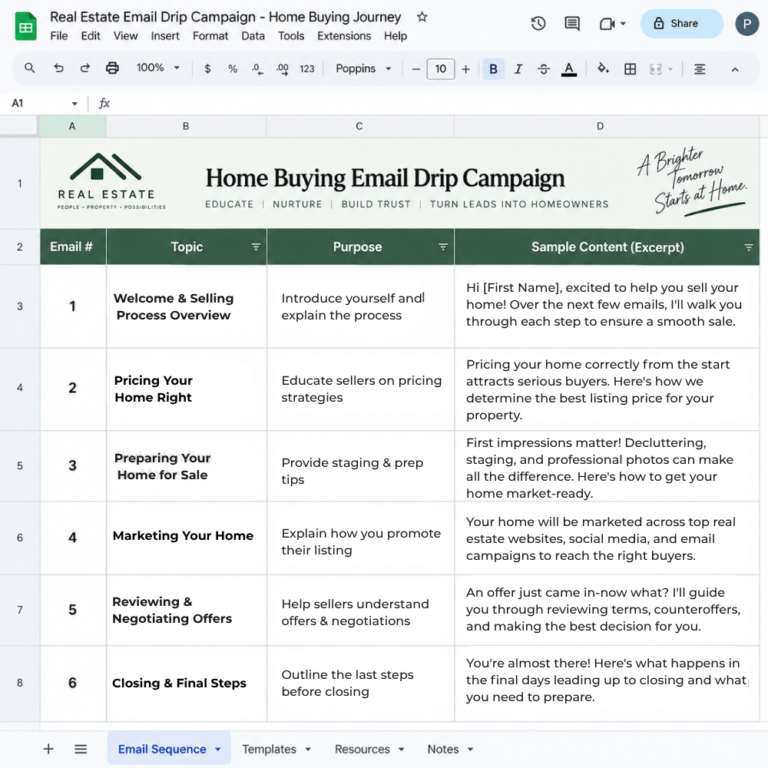This screenshot has width=768, height=768.
Task: Open the Topic column filter
Action: (256, 247)
